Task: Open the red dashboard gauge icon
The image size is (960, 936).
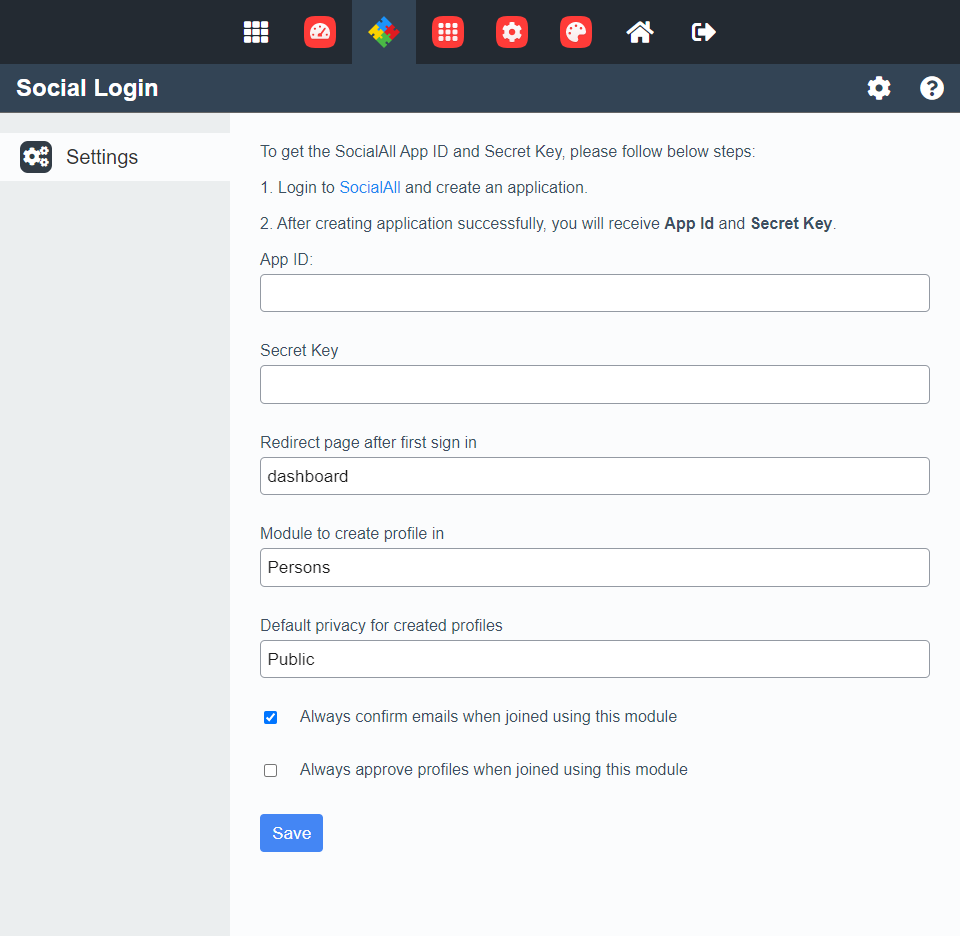Action: click(x=320, y=32)
